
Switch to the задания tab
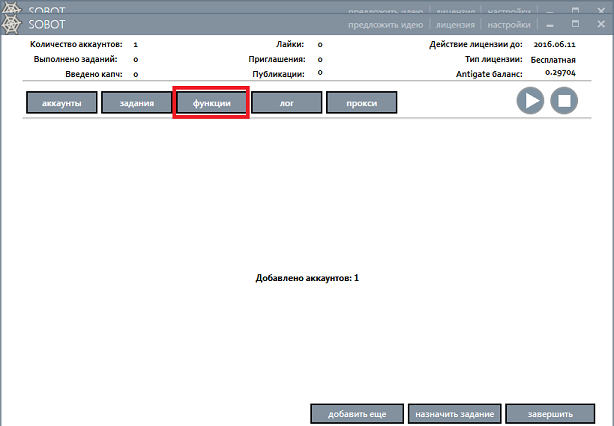pyautogui.click(x=136, y=103)
